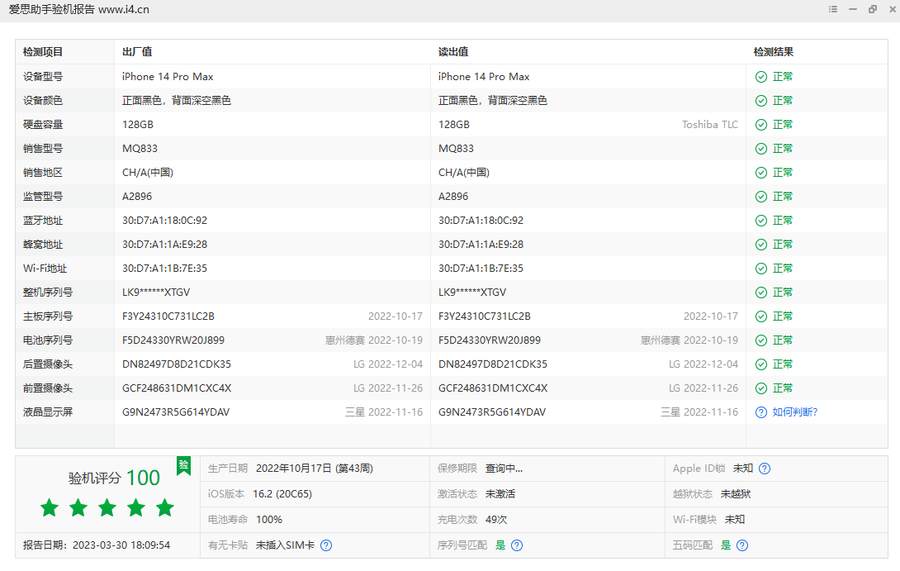Click help icon next to Apple ID锁 未知
The image size is (900, 571).
(765, 468)
